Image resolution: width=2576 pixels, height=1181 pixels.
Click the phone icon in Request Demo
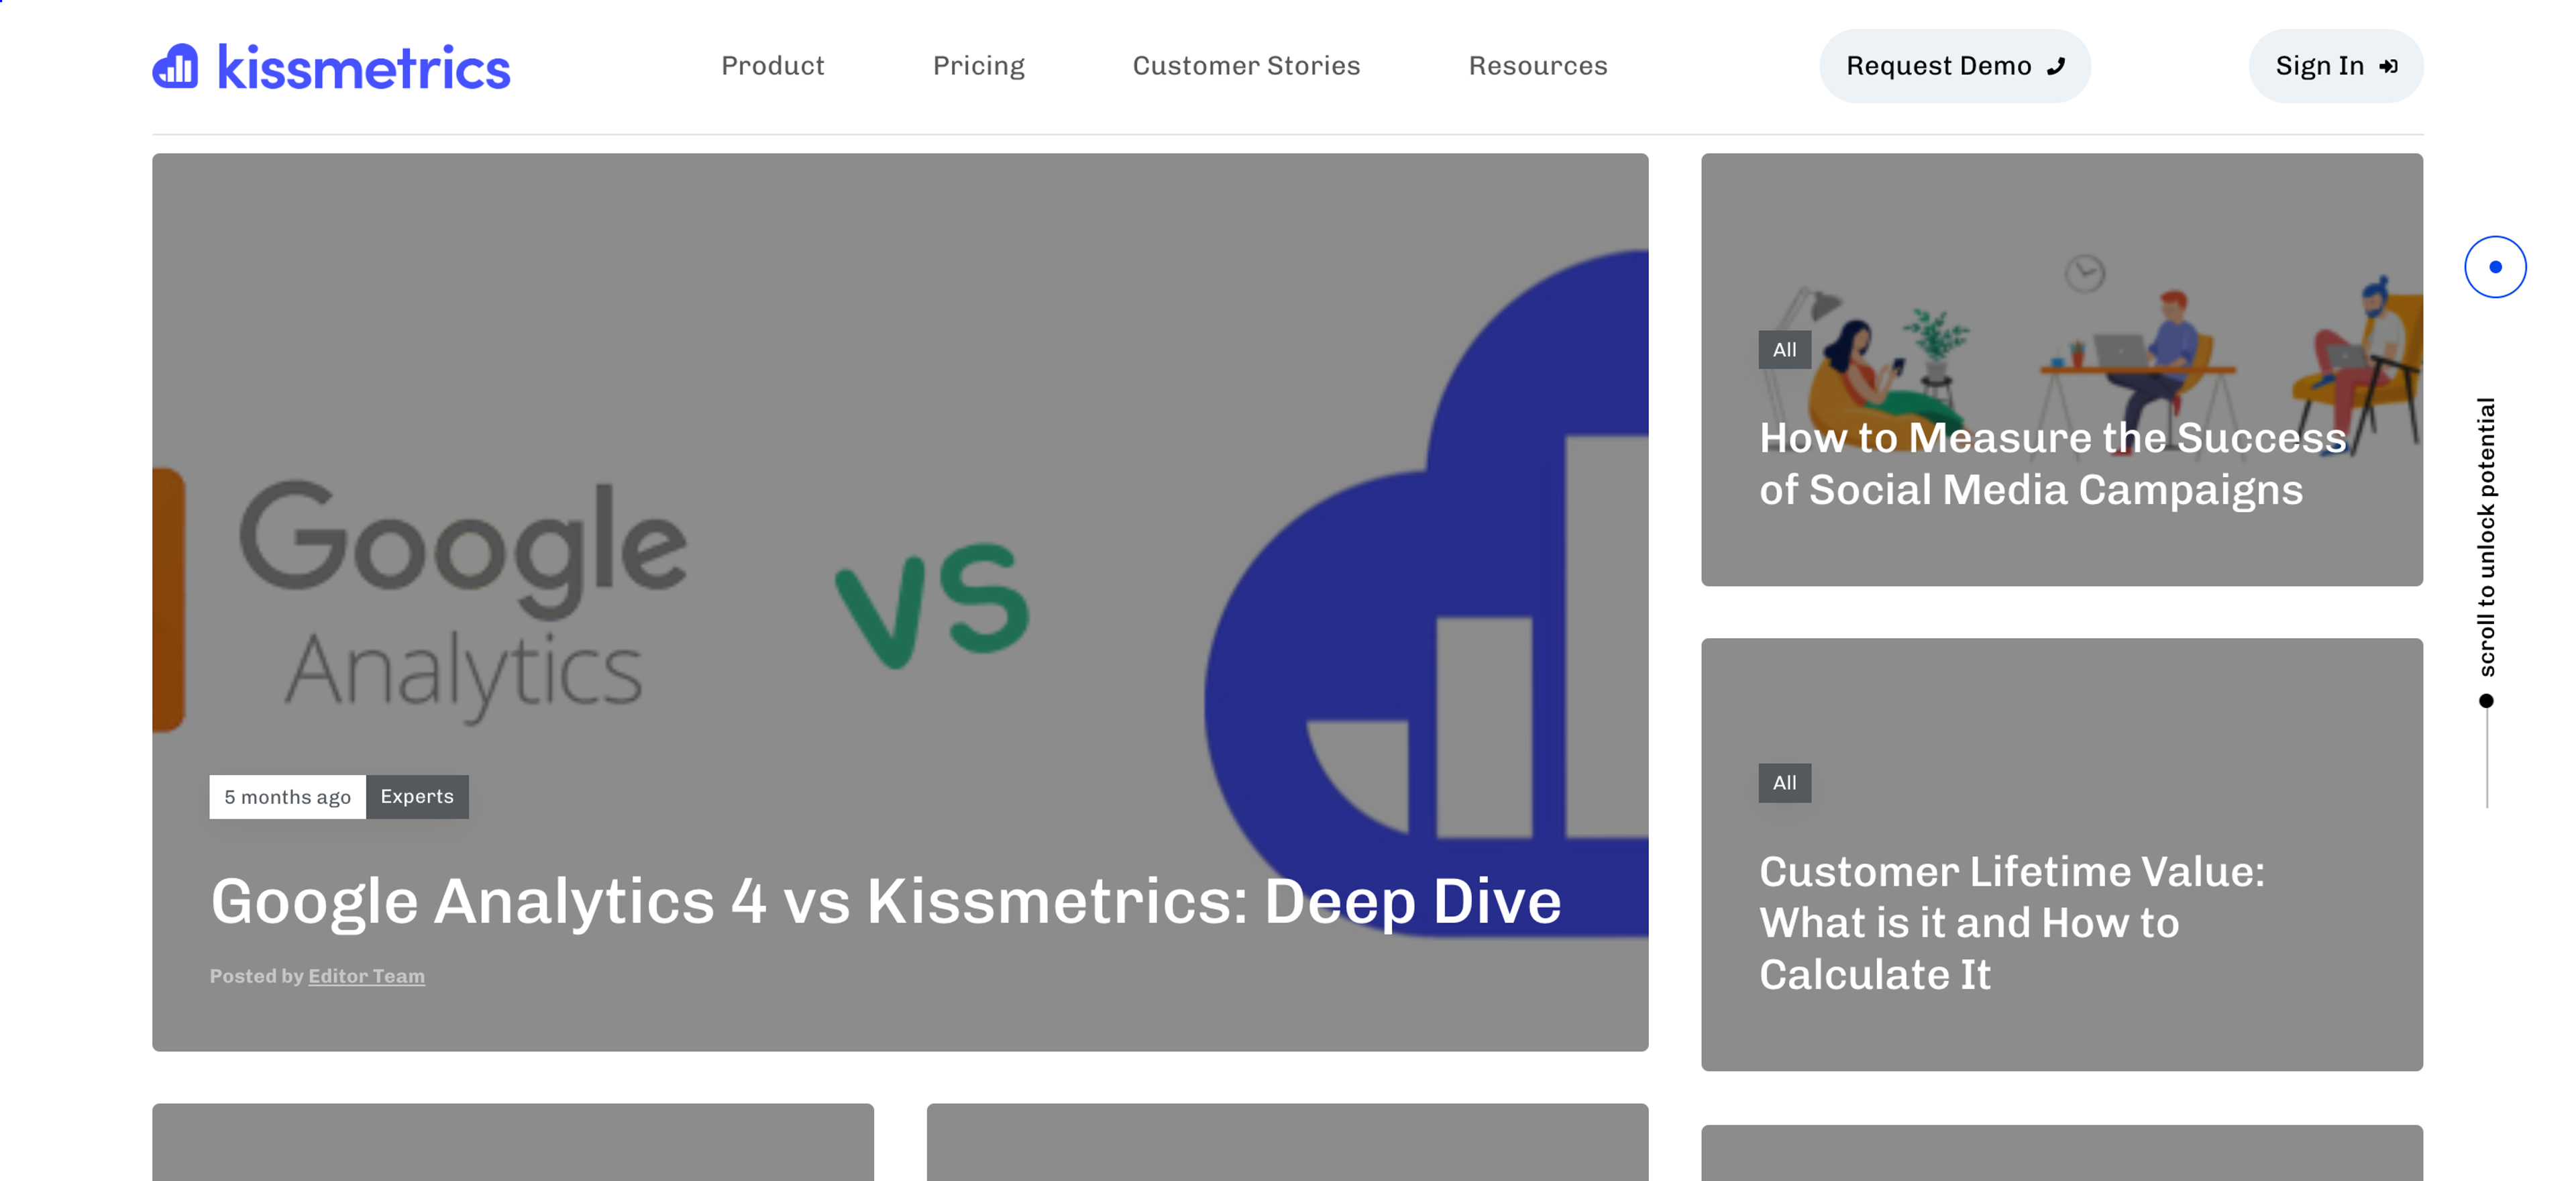[2056, 66]
